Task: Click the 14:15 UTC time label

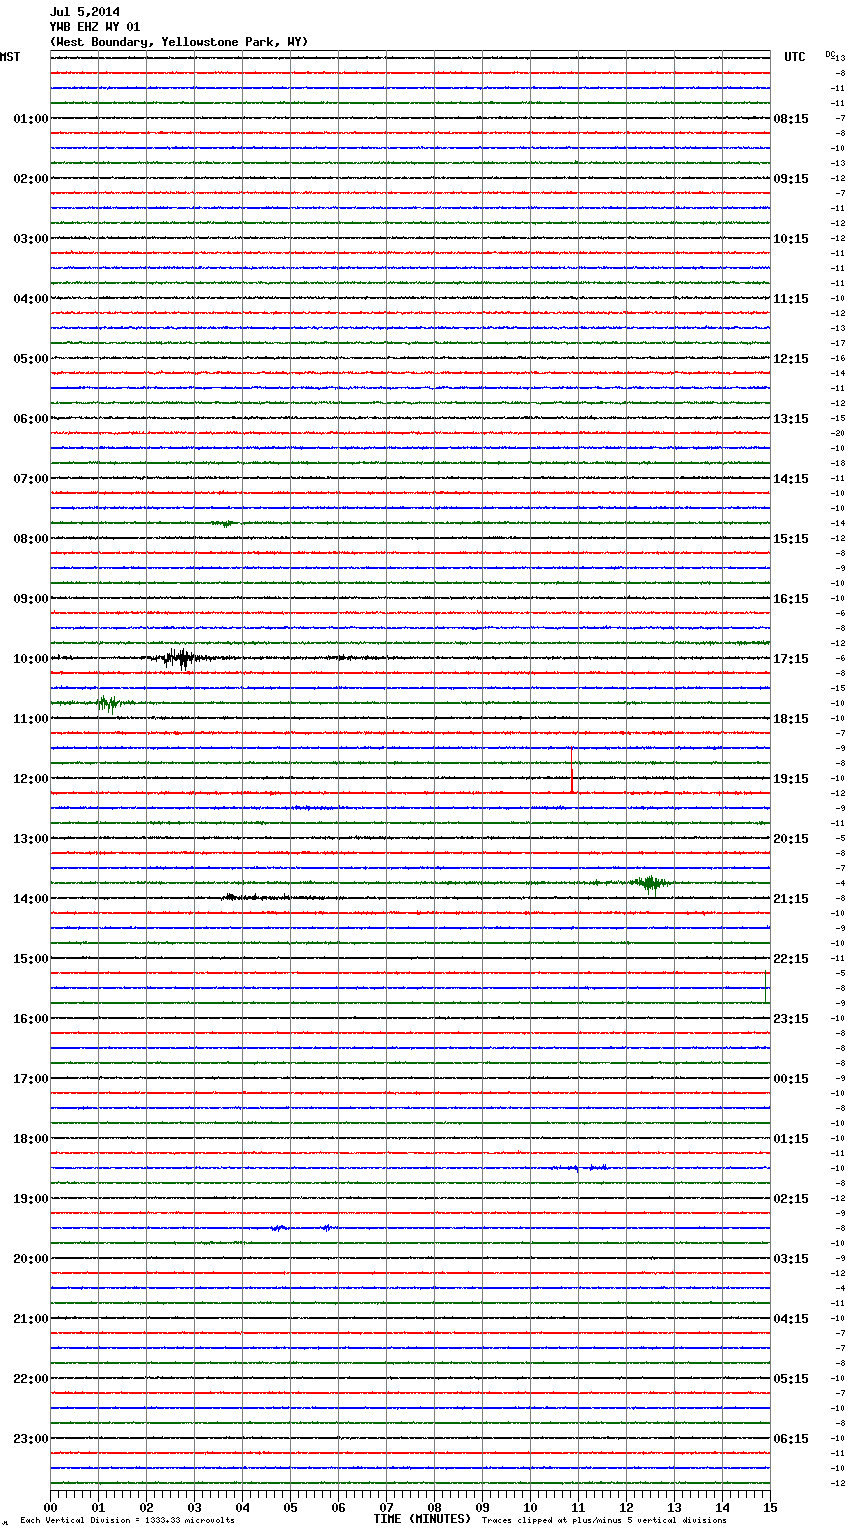Action: [791, 479]
